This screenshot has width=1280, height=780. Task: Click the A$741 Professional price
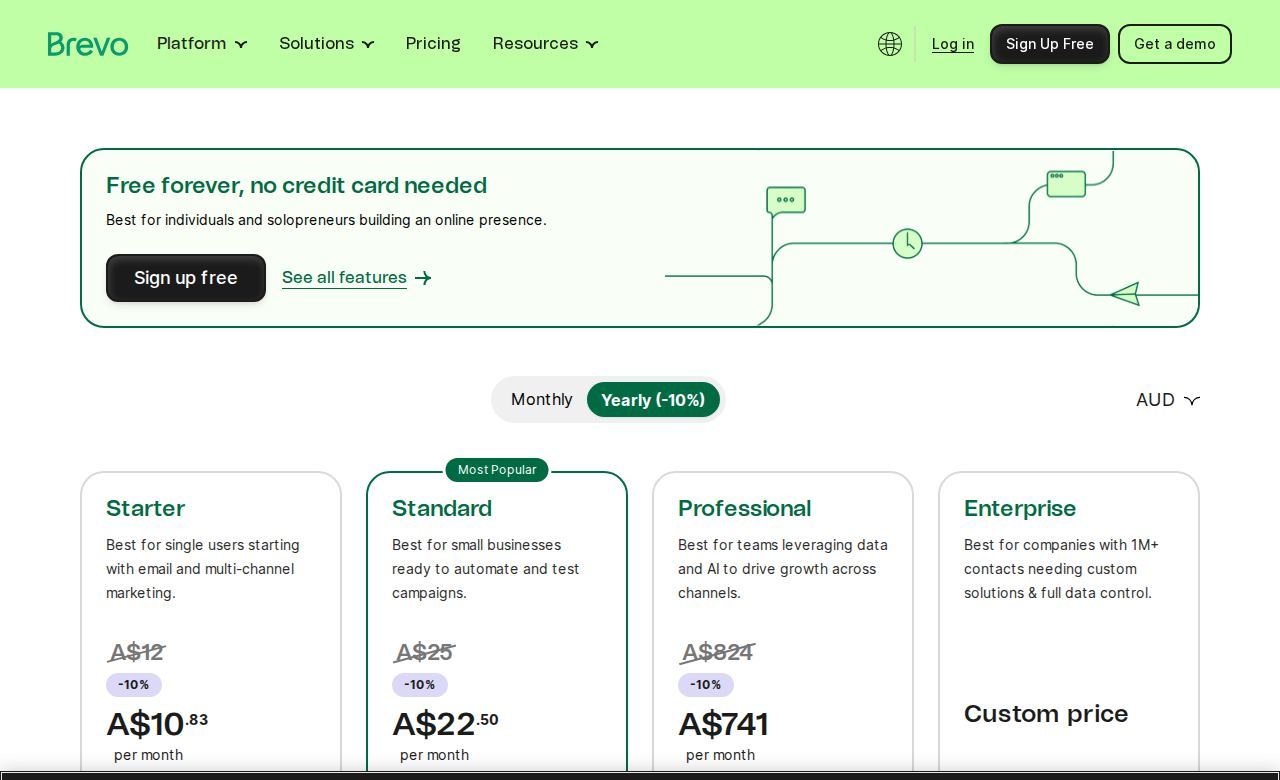723,724
